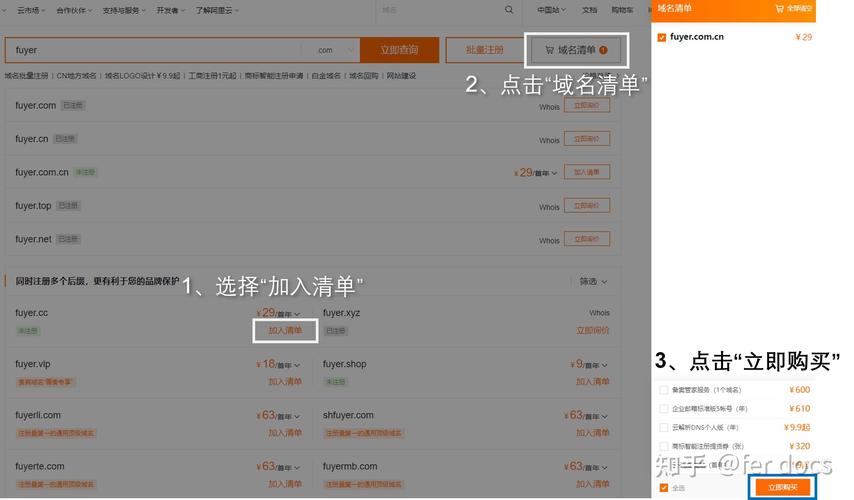Image resolution: width=854 pixels, height=500 pixels.
Task: Click Whois in fuyer.cn row
Action: click(549, 141)
